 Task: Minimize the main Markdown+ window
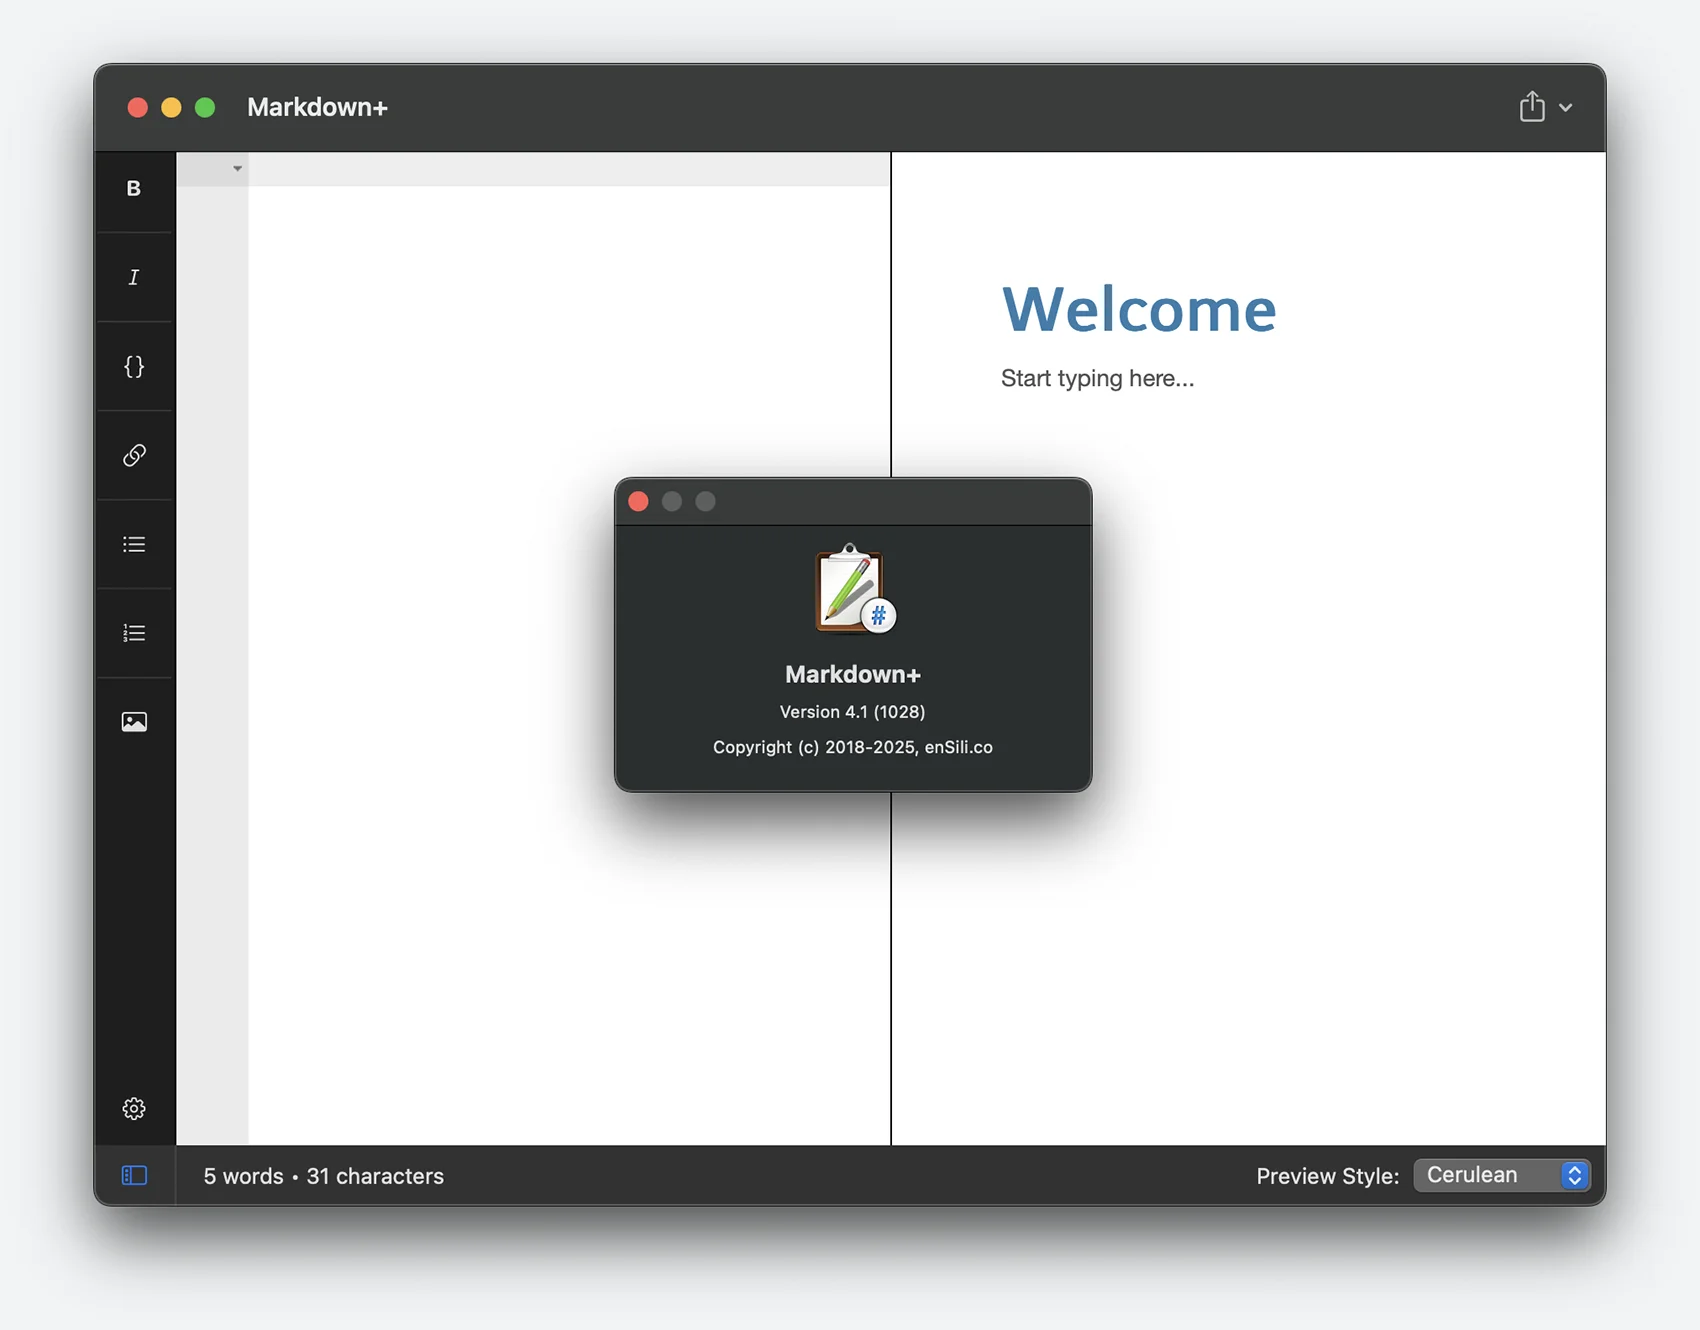click(172, 108)
